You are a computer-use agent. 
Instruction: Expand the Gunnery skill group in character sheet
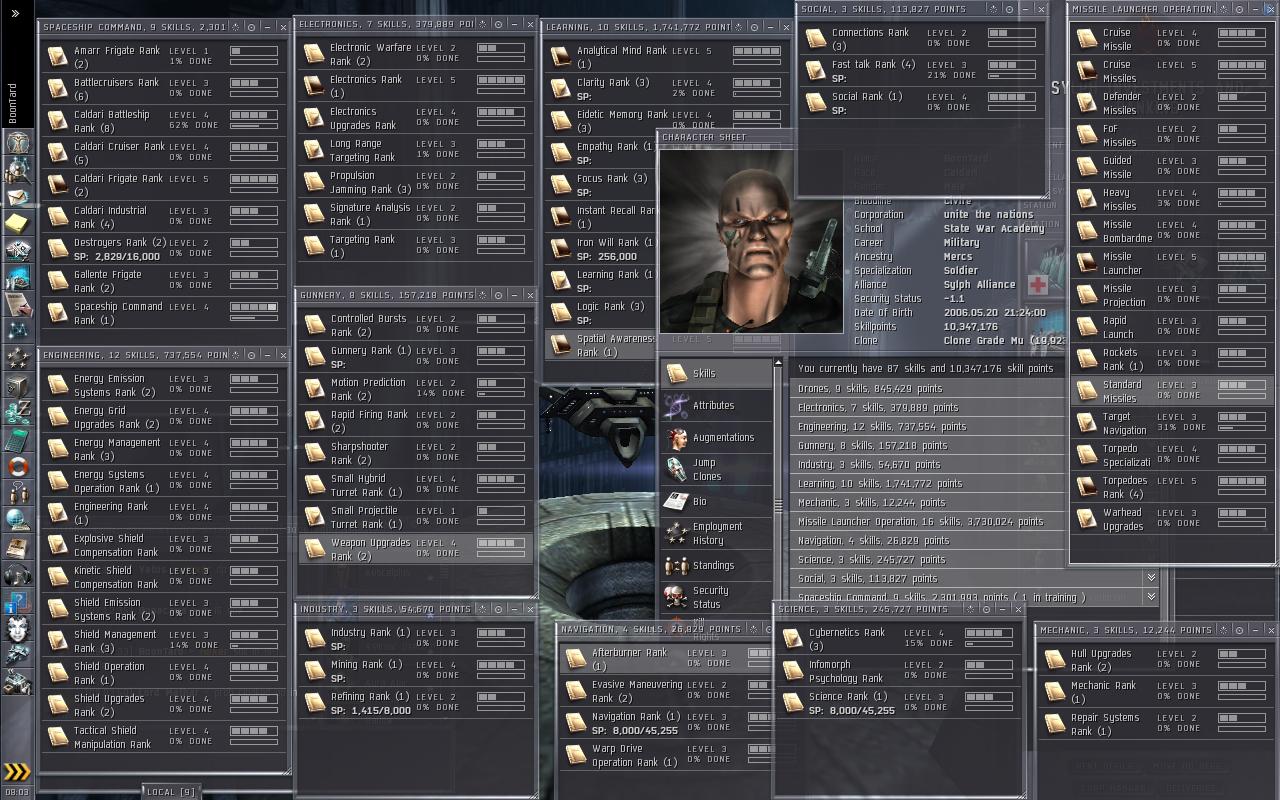click(926, 445)
